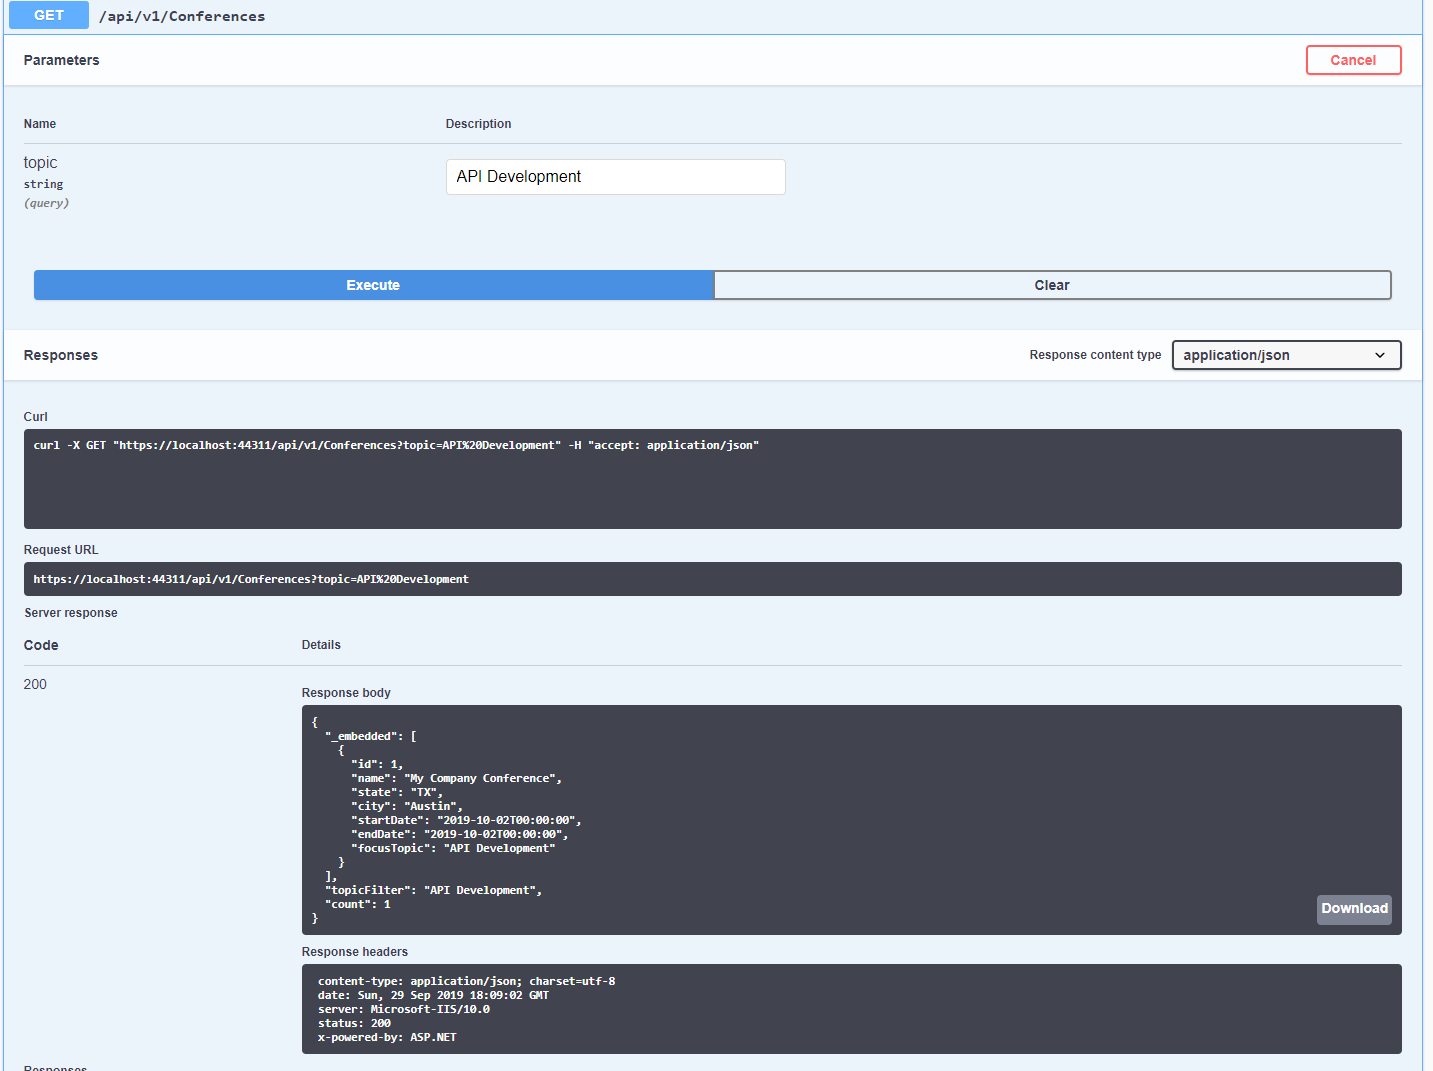
Task: Click the 200 response code
Action: (35, 684)
